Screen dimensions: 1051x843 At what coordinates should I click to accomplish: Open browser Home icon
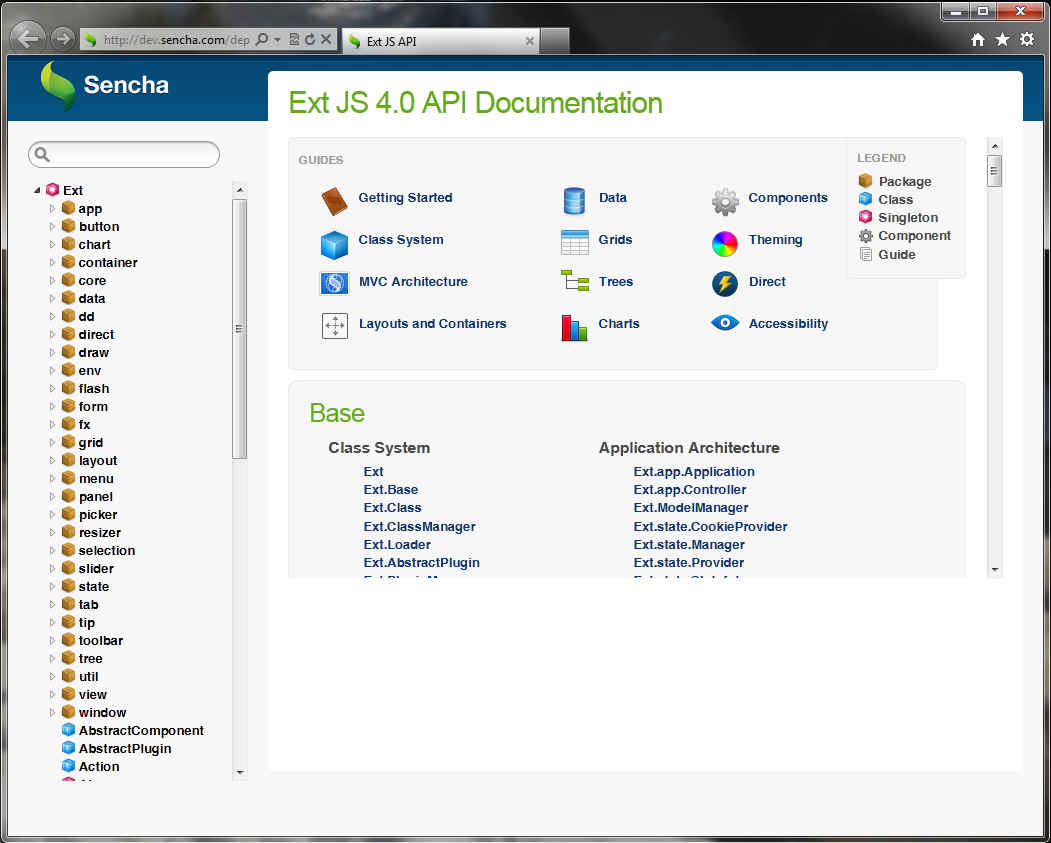[x=978, y=40]
